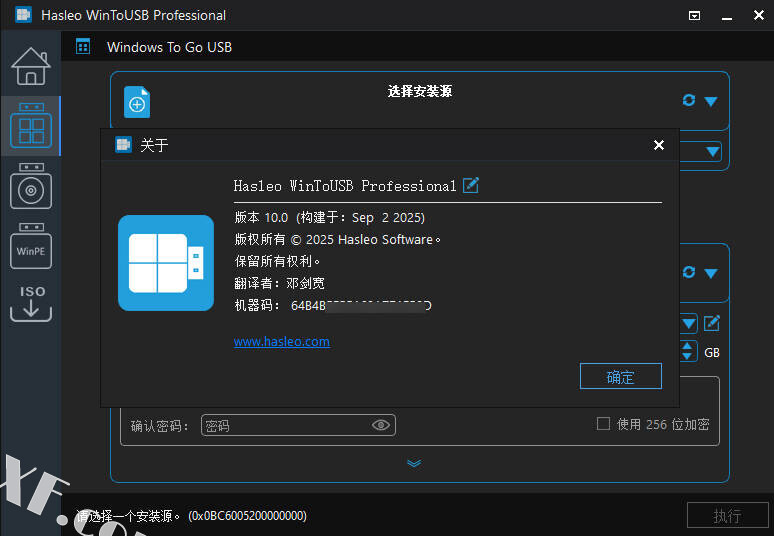Click the ISO download icon

pos(30,303)
